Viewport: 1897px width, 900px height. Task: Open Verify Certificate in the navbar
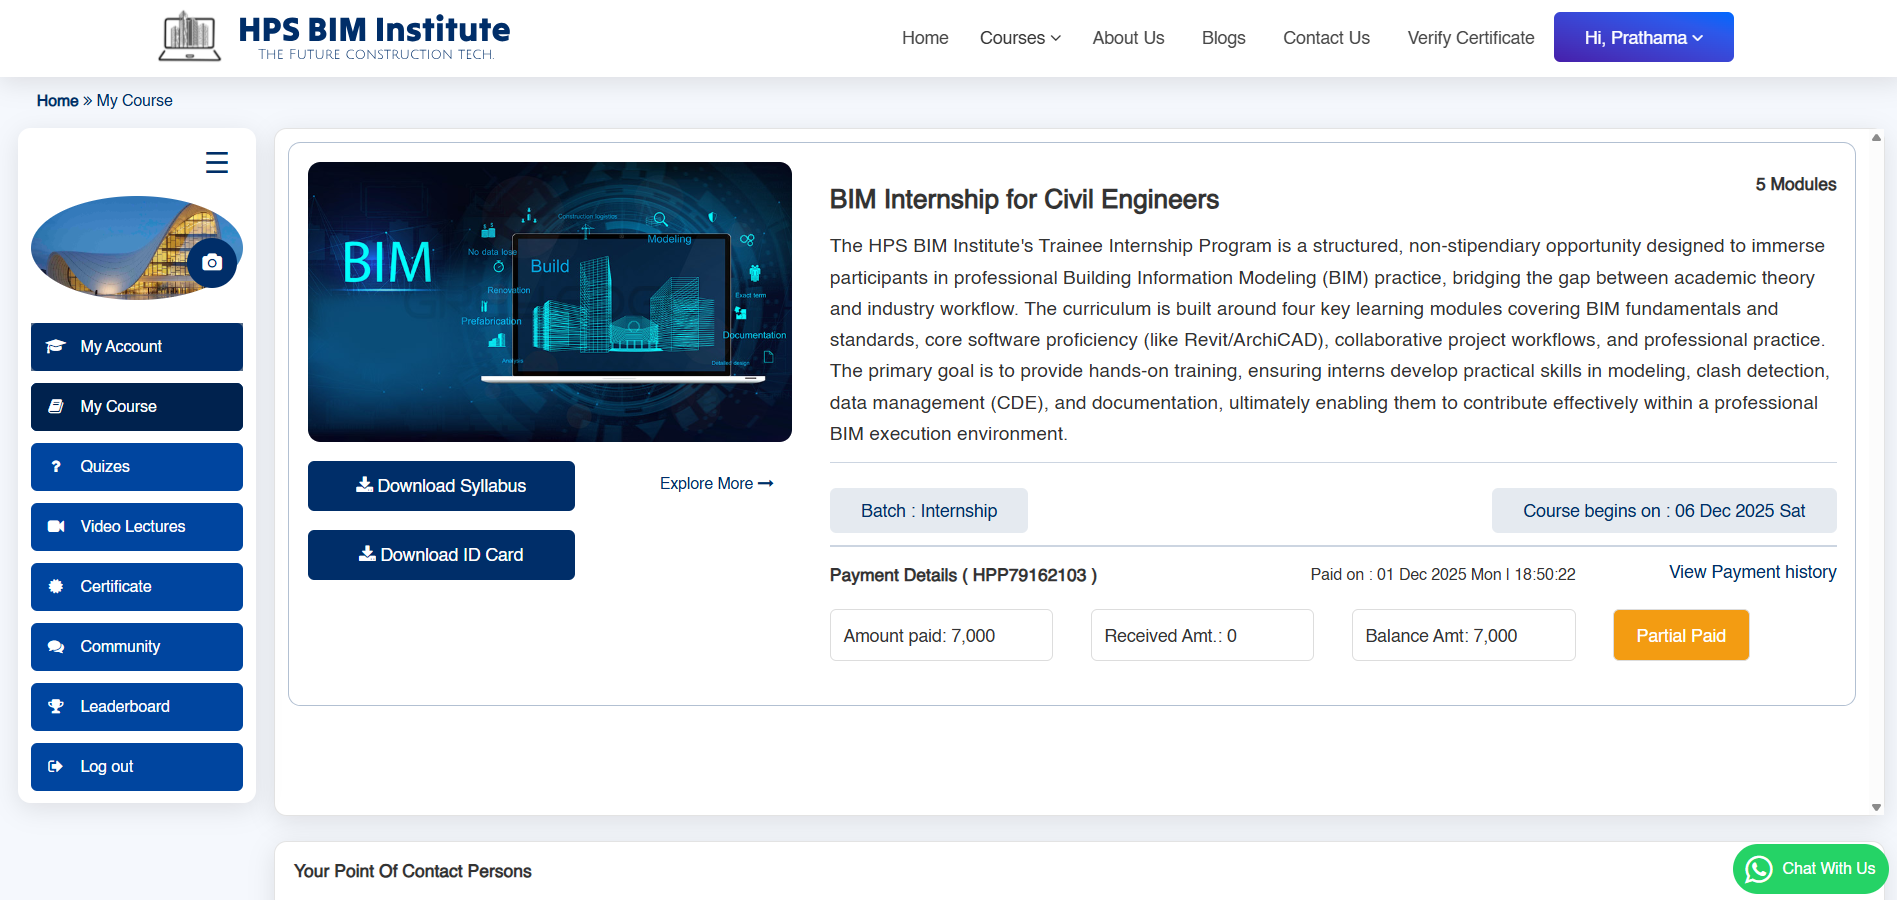tap(1470, 38)
